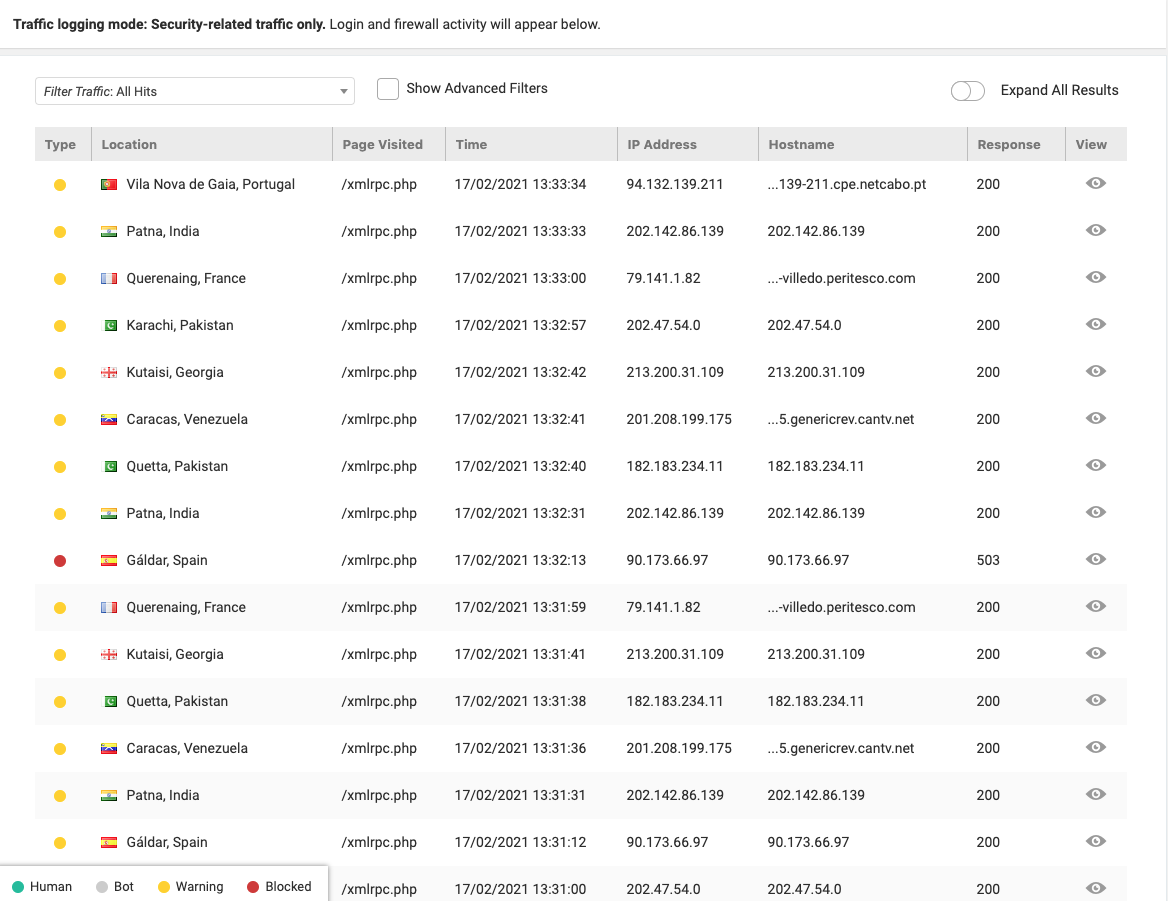This screenshot has height=901, width=1168.
Task: Click the Portugal flag beside Vila Nova de Gaia
Action: [109, 184]
